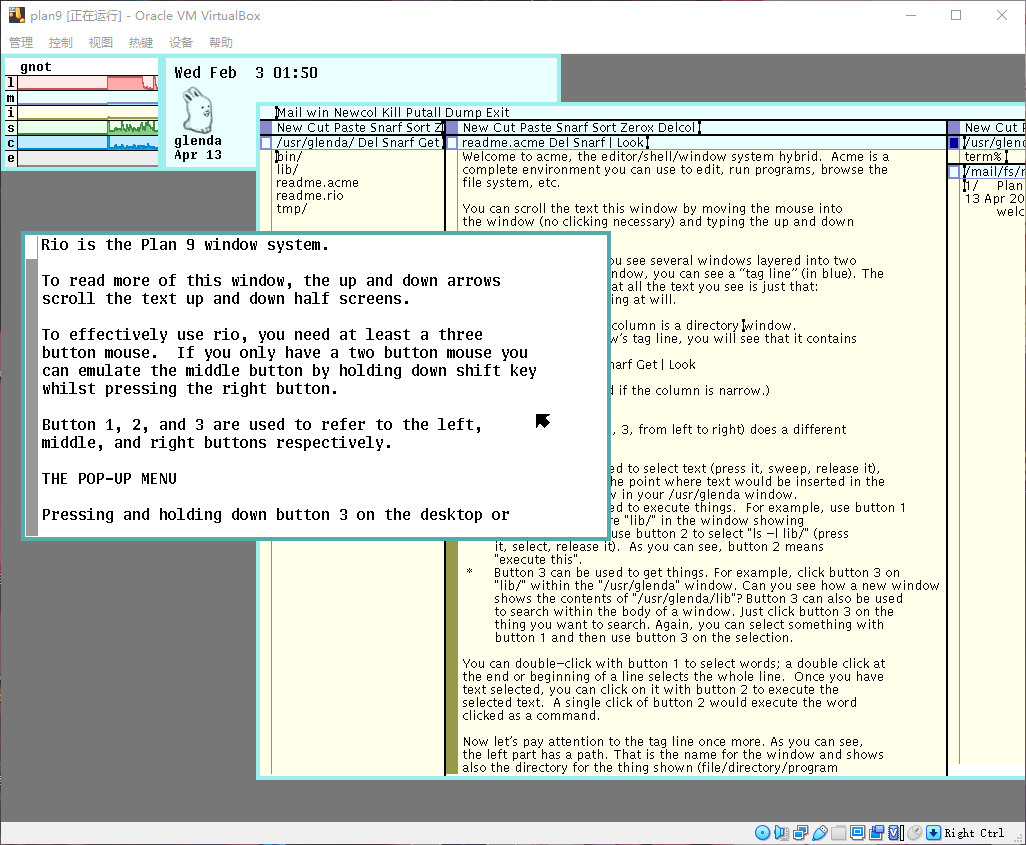Click readme.acme in the /usr/glenda/ listing
Image resolution: width=1026 pixels, height=845 pixels.
click(x=317, y=183)
